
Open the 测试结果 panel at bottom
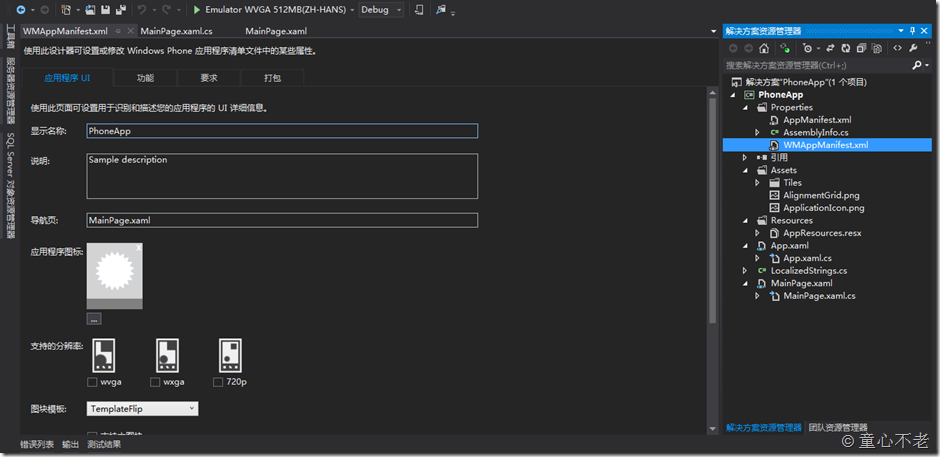pos(104,444)
